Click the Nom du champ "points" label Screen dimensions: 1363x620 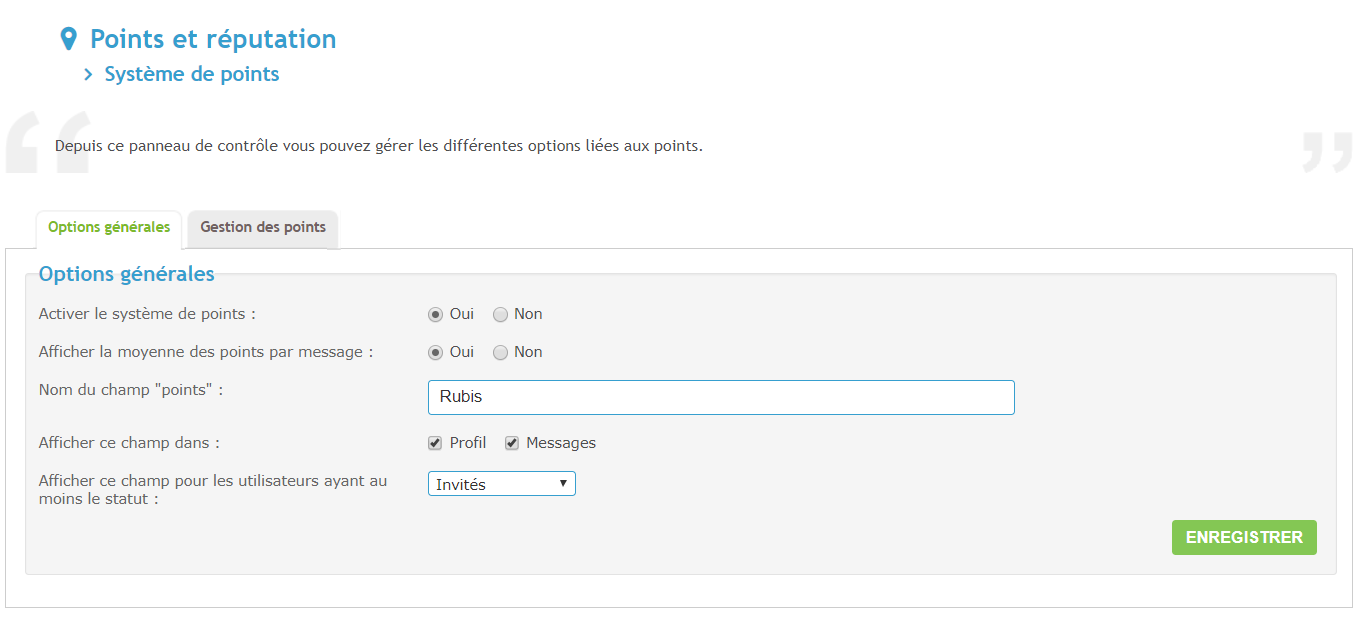(x=131, y=389)
